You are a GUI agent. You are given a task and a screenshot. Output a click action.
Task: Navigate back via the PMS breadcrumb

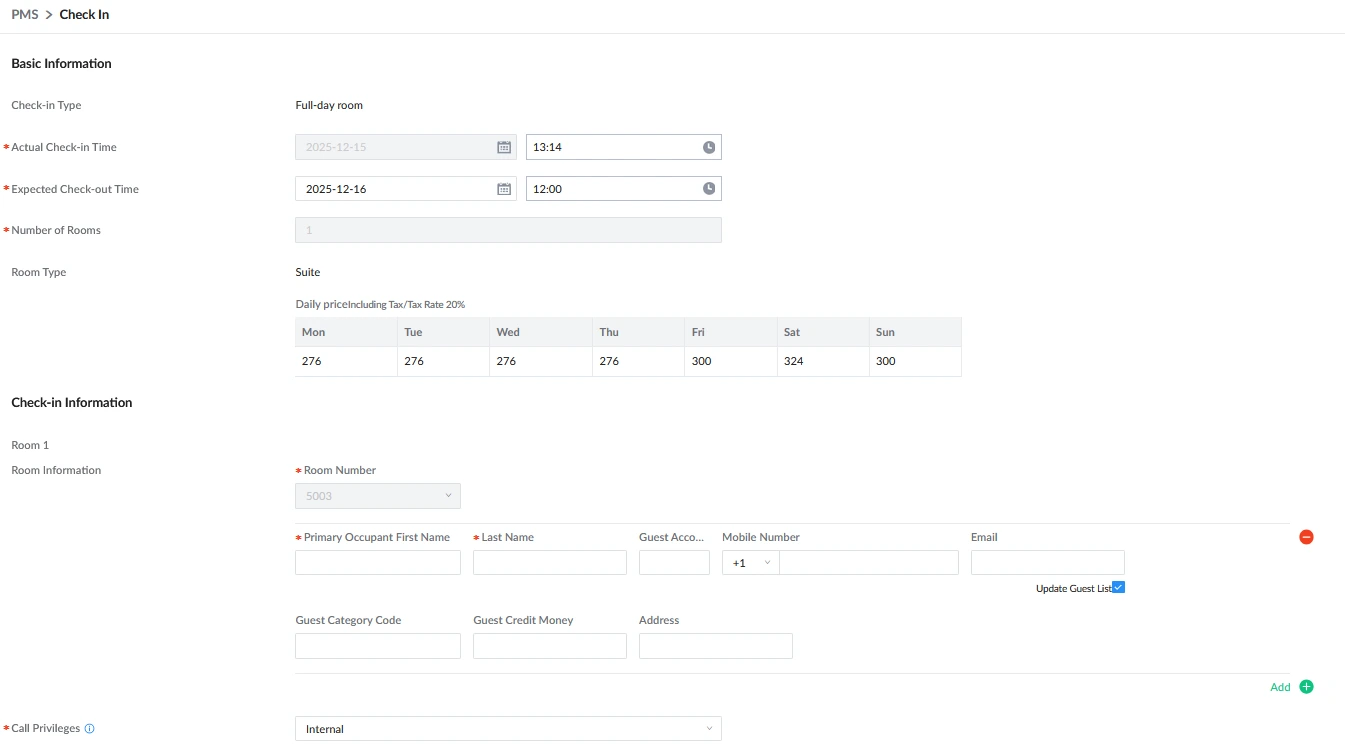click(24, 14)
